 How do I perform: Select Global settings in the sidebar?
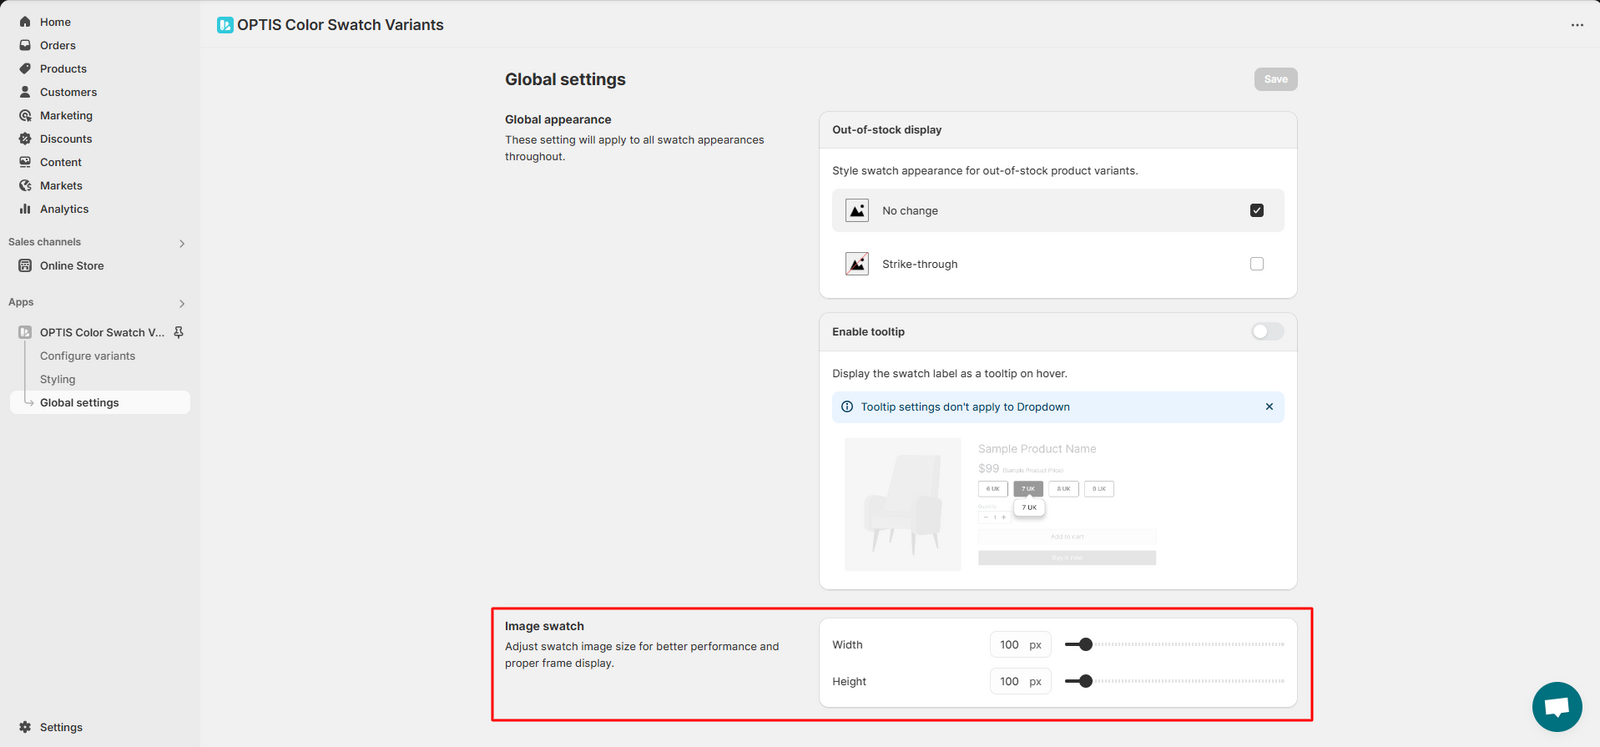pos(100,402)
